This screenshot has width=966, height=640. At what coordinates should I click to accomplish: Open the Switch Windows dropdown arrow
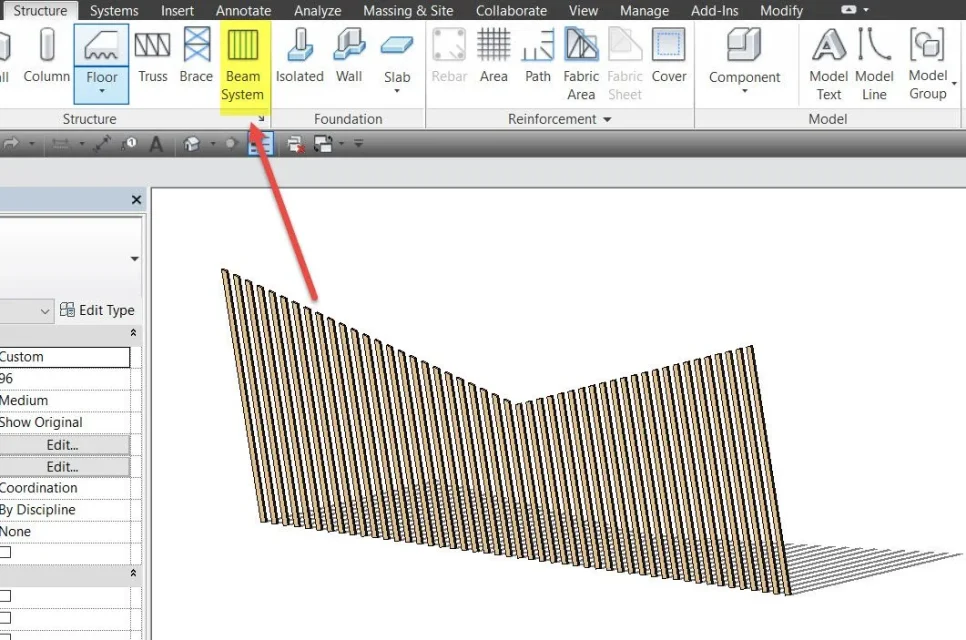point(341,144)
